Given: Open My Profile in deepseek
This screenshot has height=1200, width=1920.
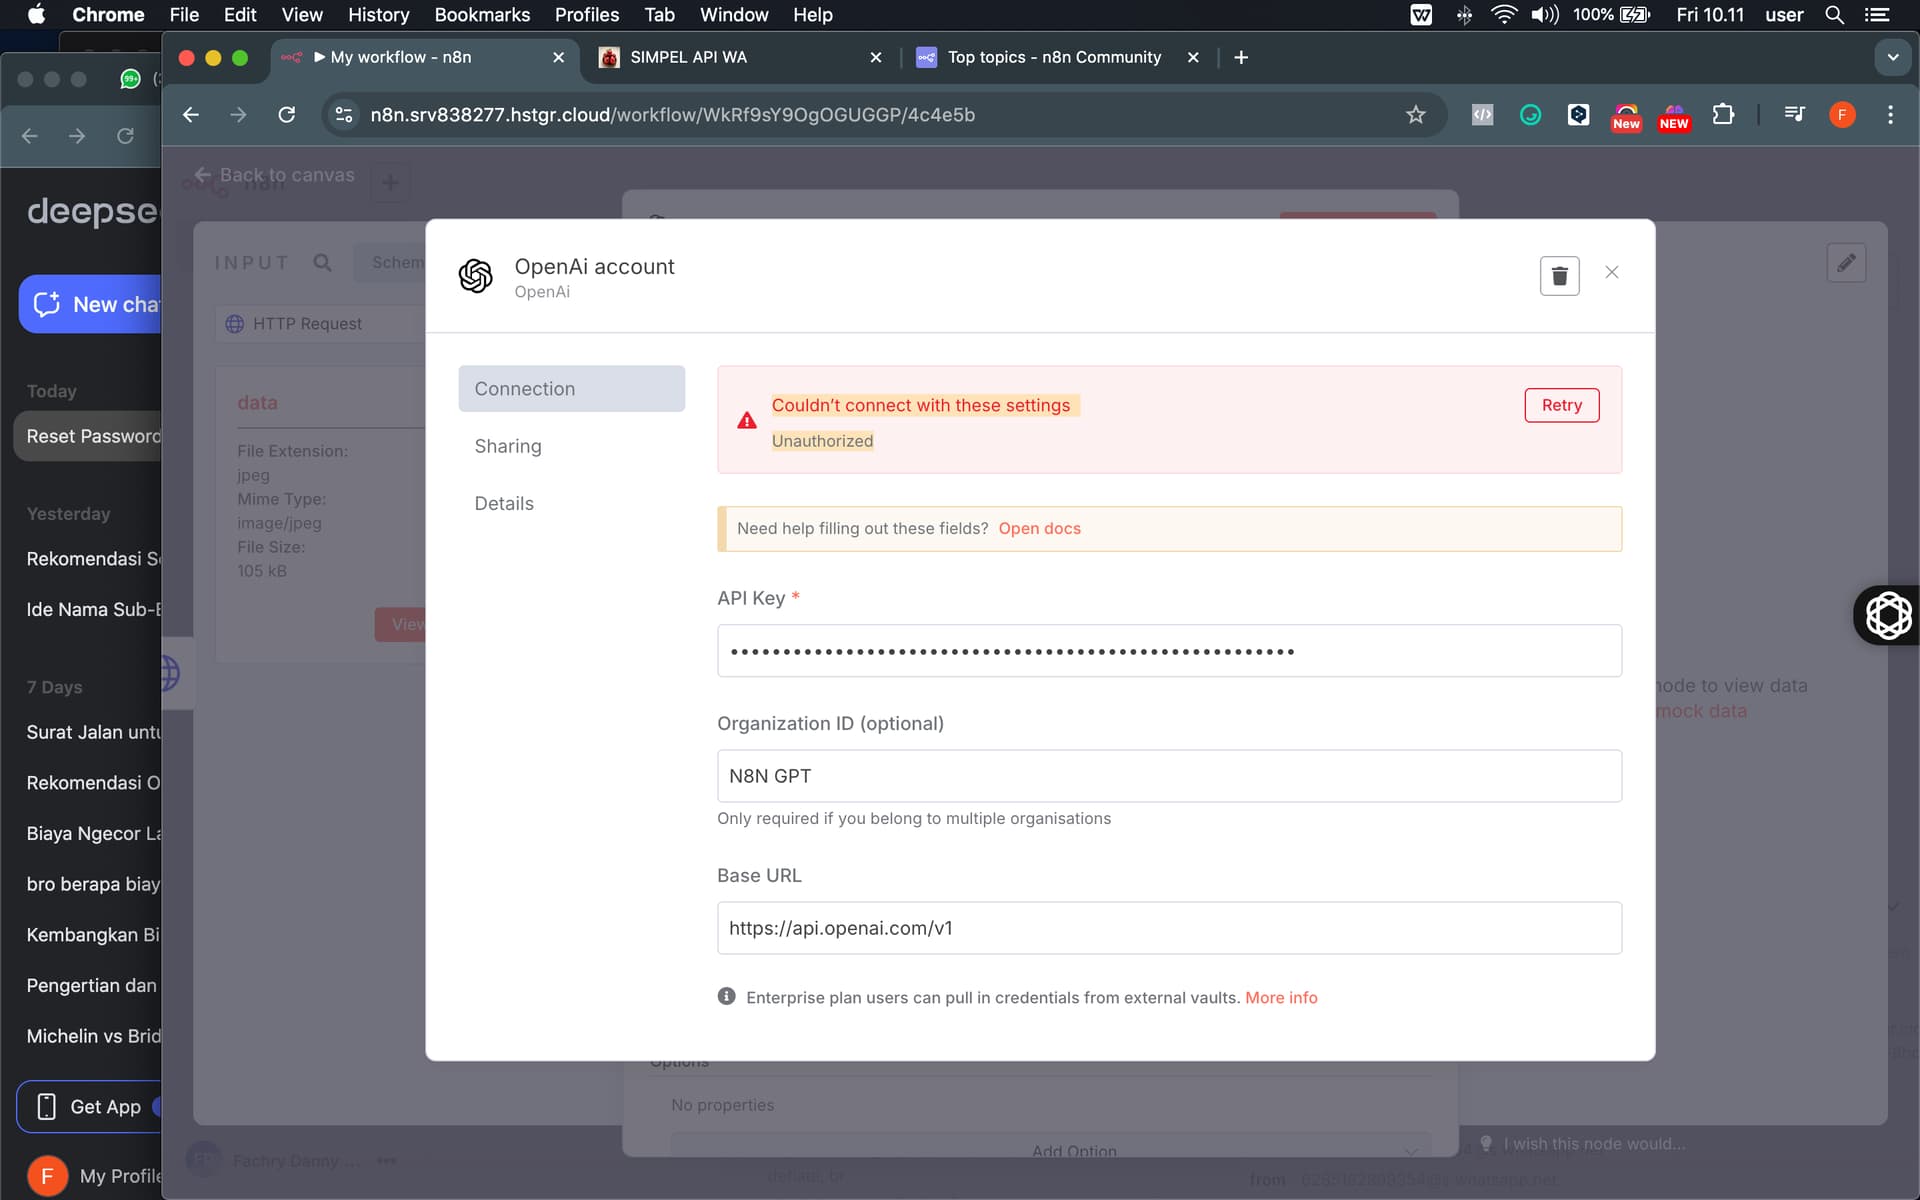Looking at the screenshot, I should pos(94,1176).
